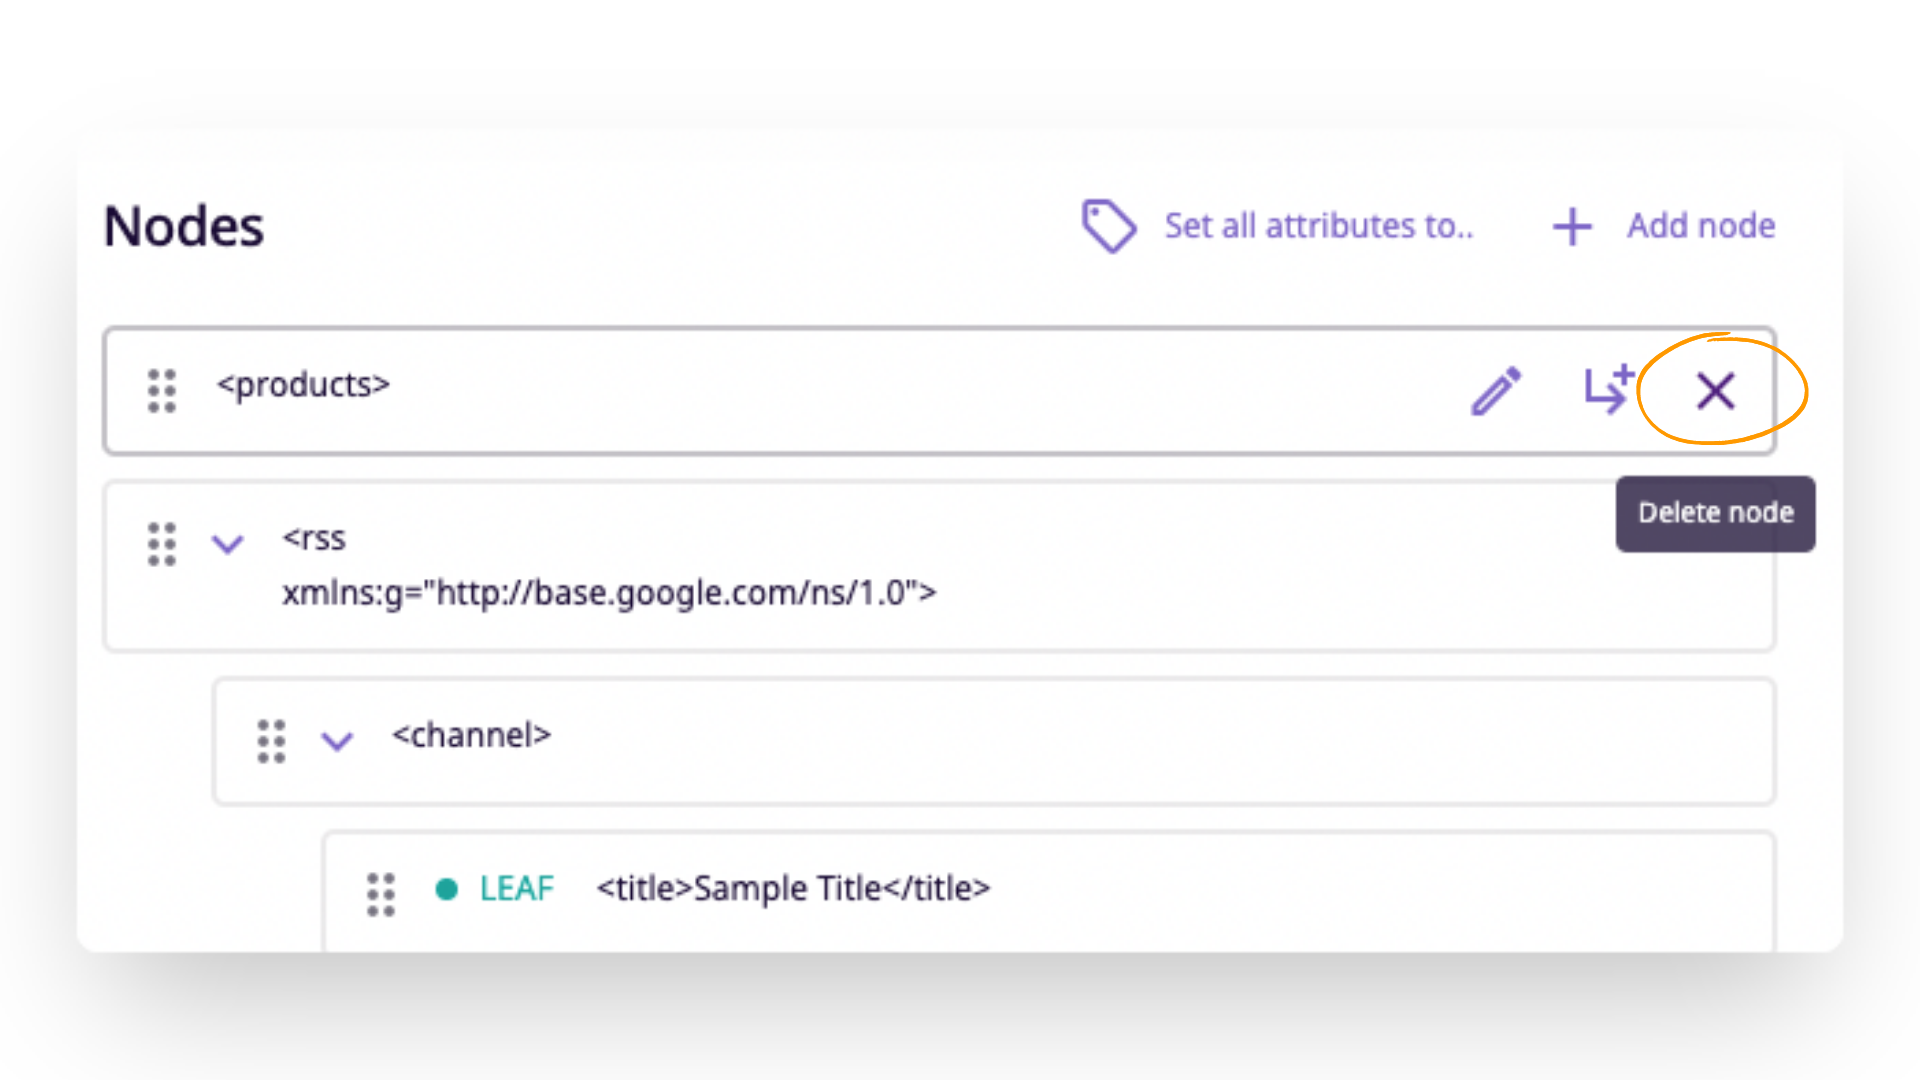Click the add child node icon on products

click(x=1608, y=391)
